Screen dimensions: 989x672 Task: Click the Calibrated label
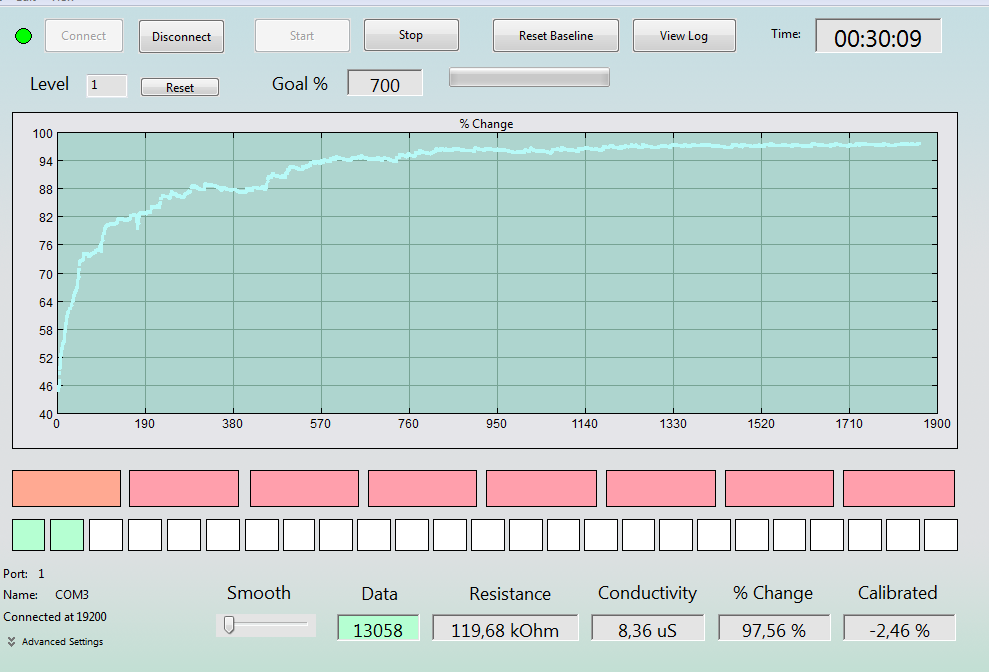click(x=898, y=593)
